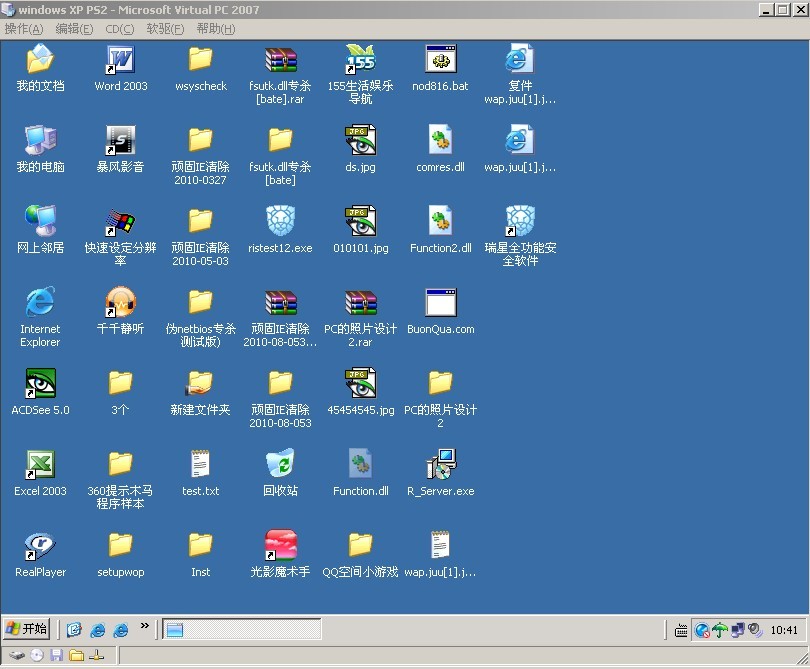810x669 pixels.
Task: Click the Recycle Bin icon
Action: pos(280,465)
